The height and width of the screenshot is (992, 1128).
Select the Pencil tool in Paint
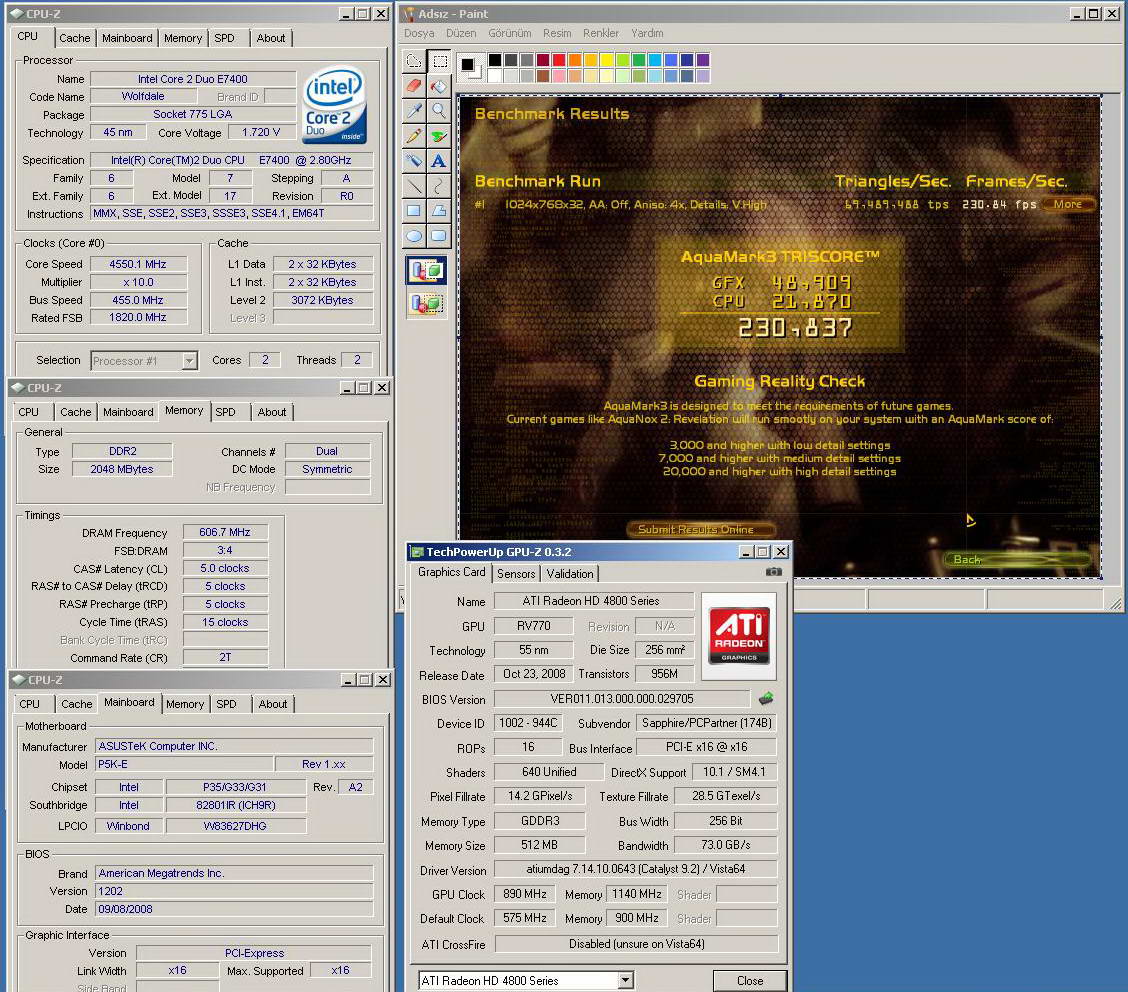[414, 136]
